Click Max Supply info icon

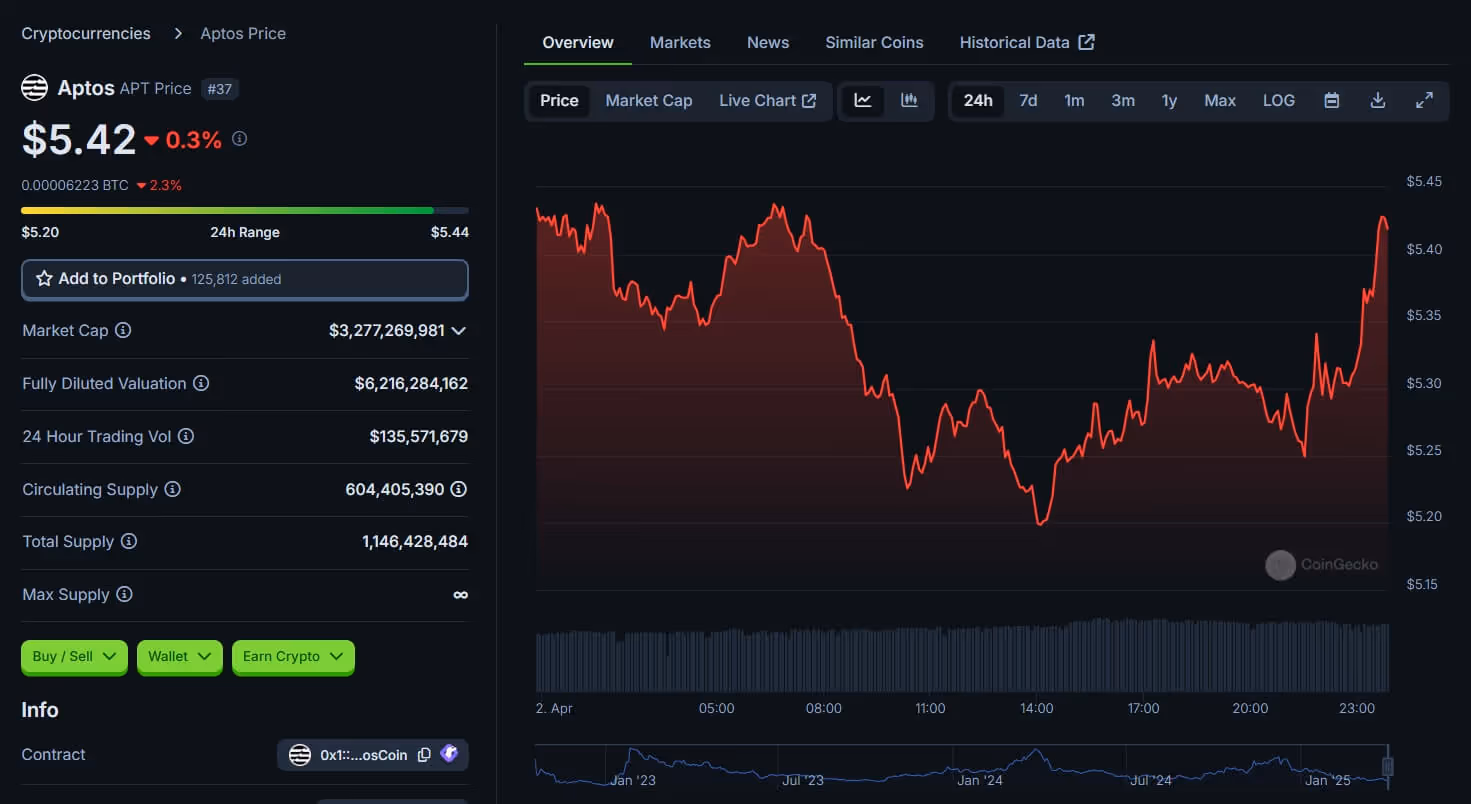(x=124, y=594)
